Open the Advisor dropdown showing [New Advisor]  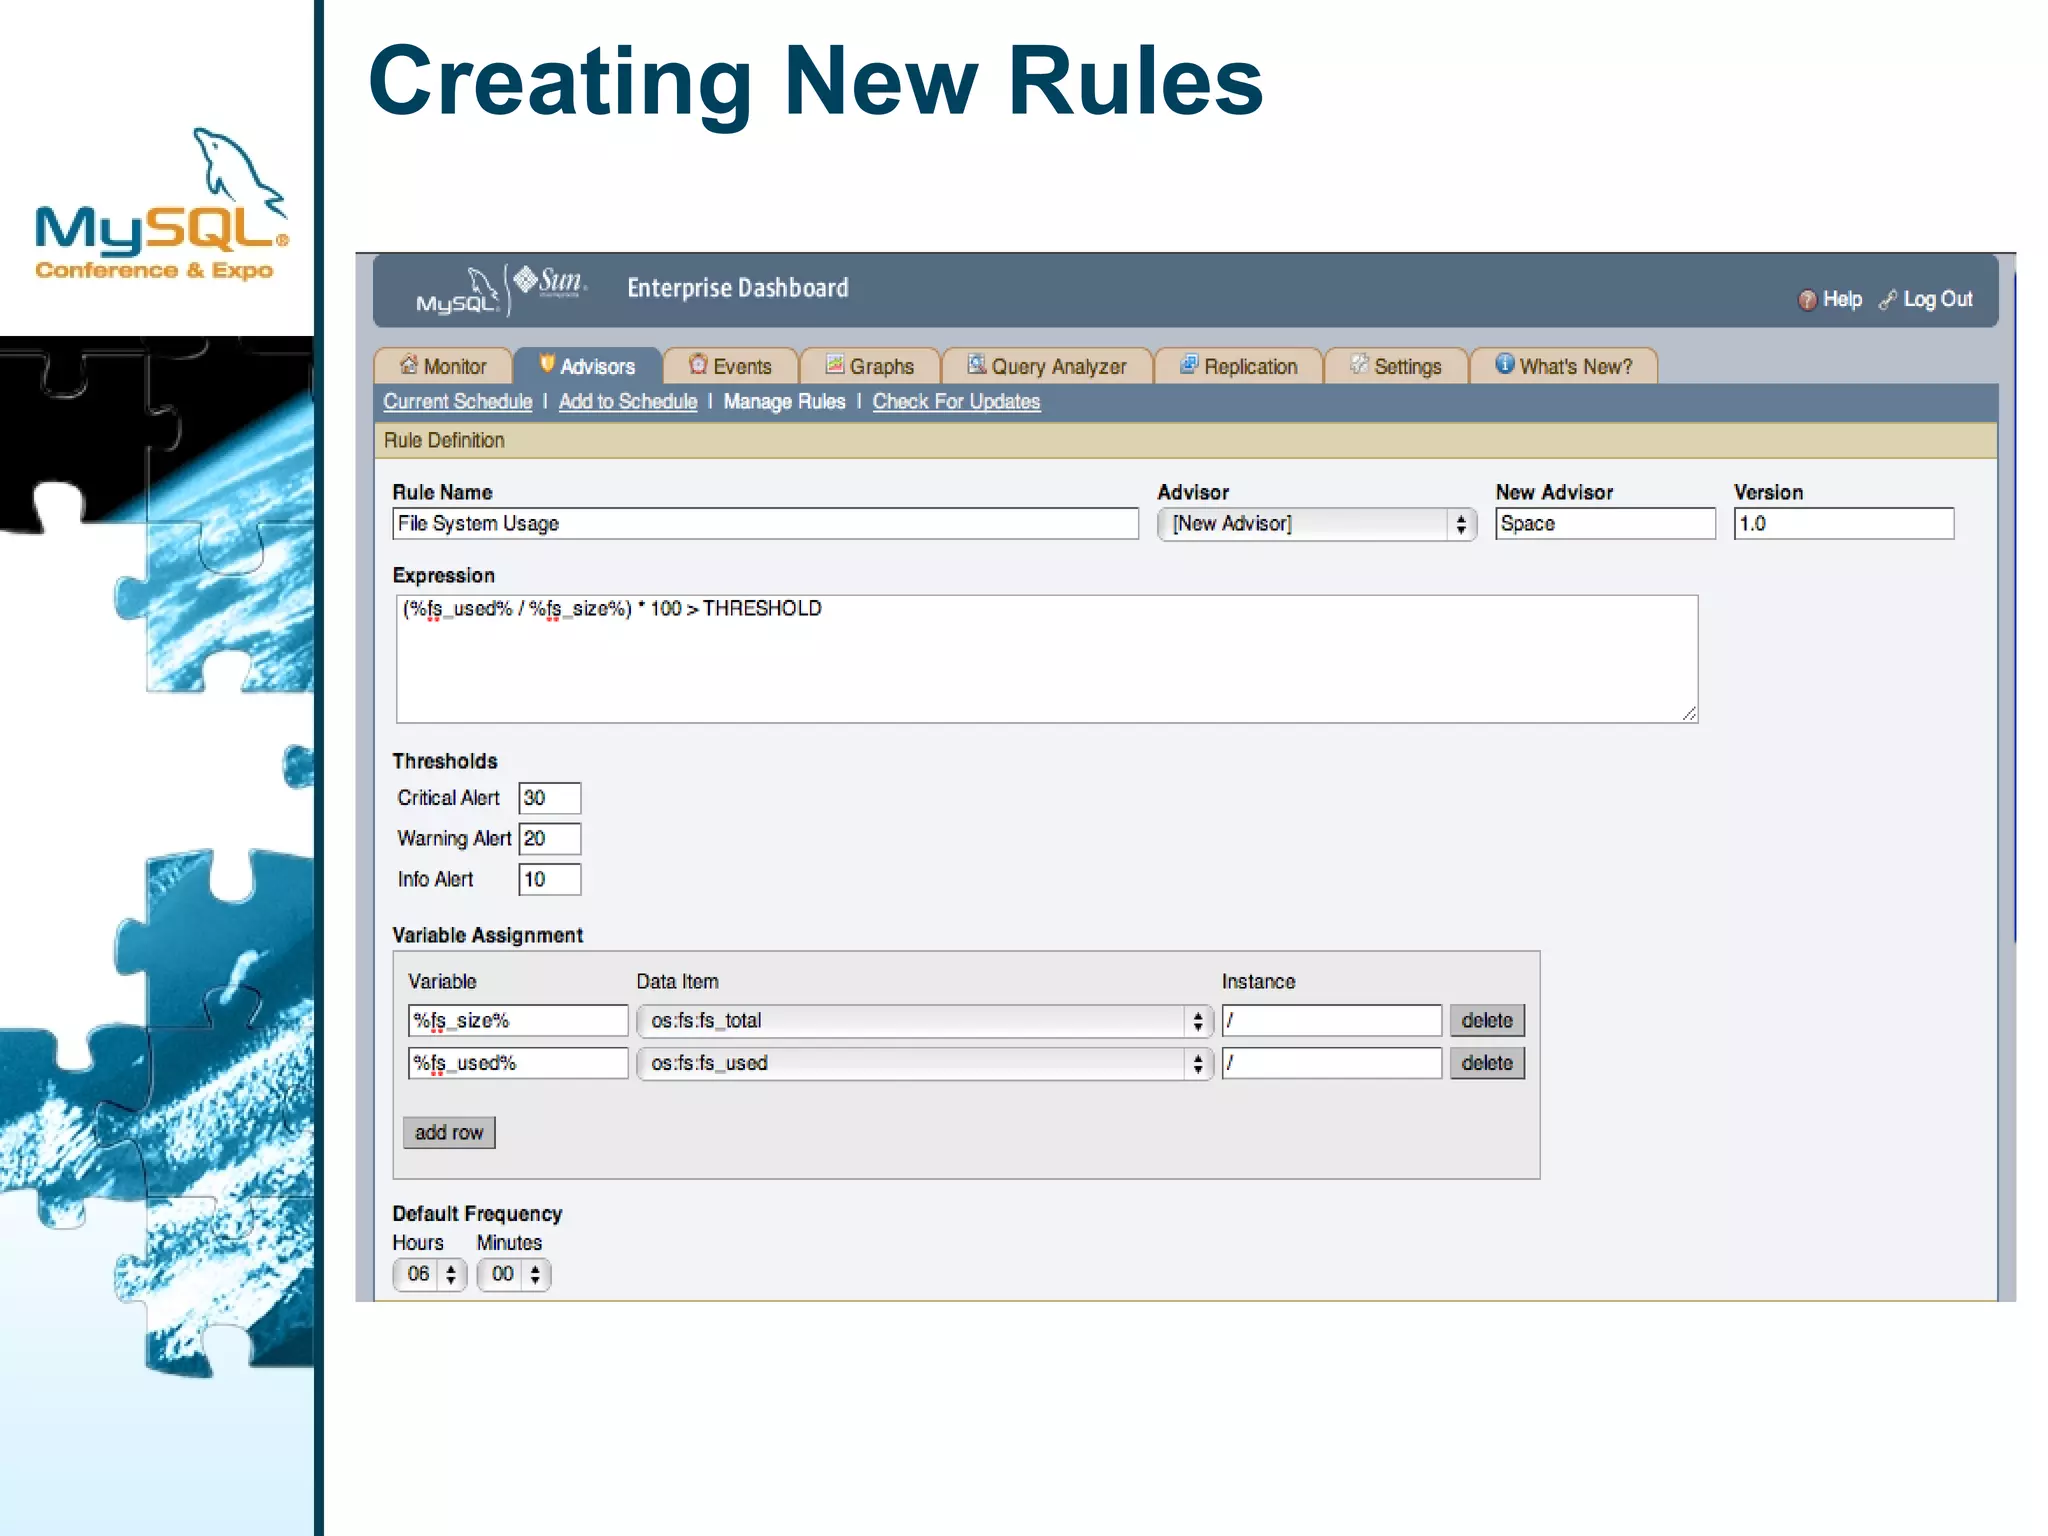tap(1316, 524)
